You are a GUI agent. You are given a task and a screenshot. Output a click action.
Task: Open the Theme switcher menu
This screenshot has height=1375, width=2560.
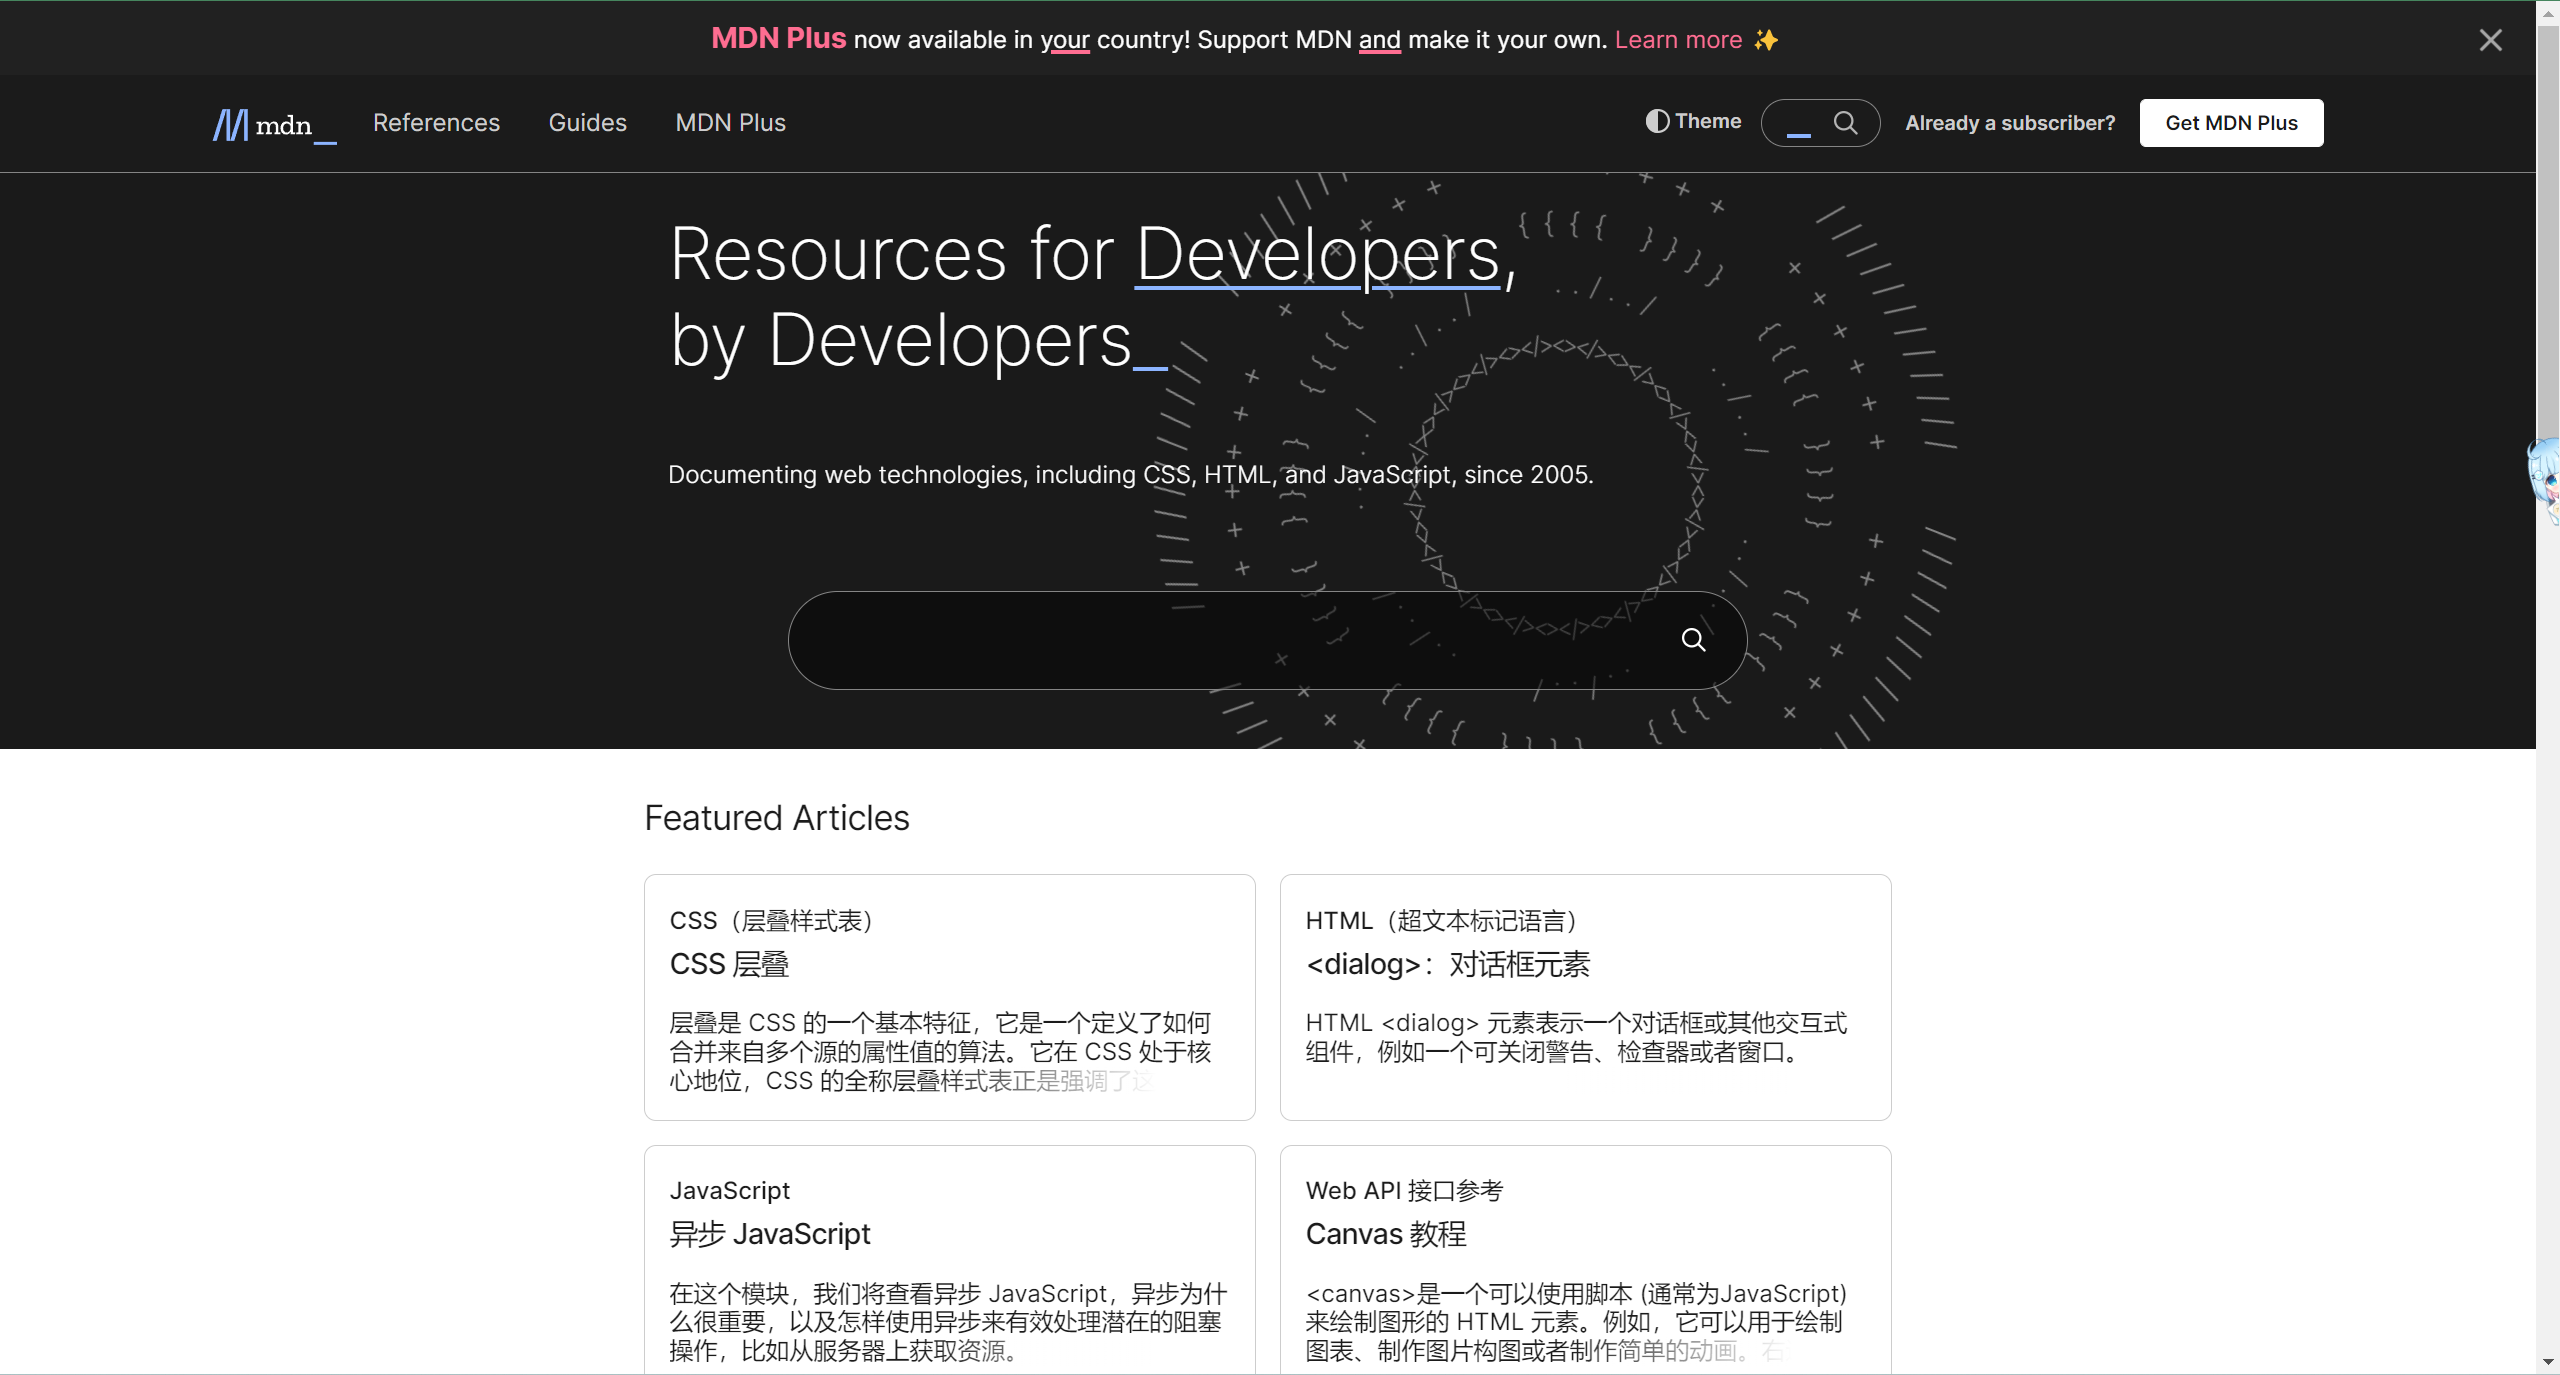(1707, 121)
